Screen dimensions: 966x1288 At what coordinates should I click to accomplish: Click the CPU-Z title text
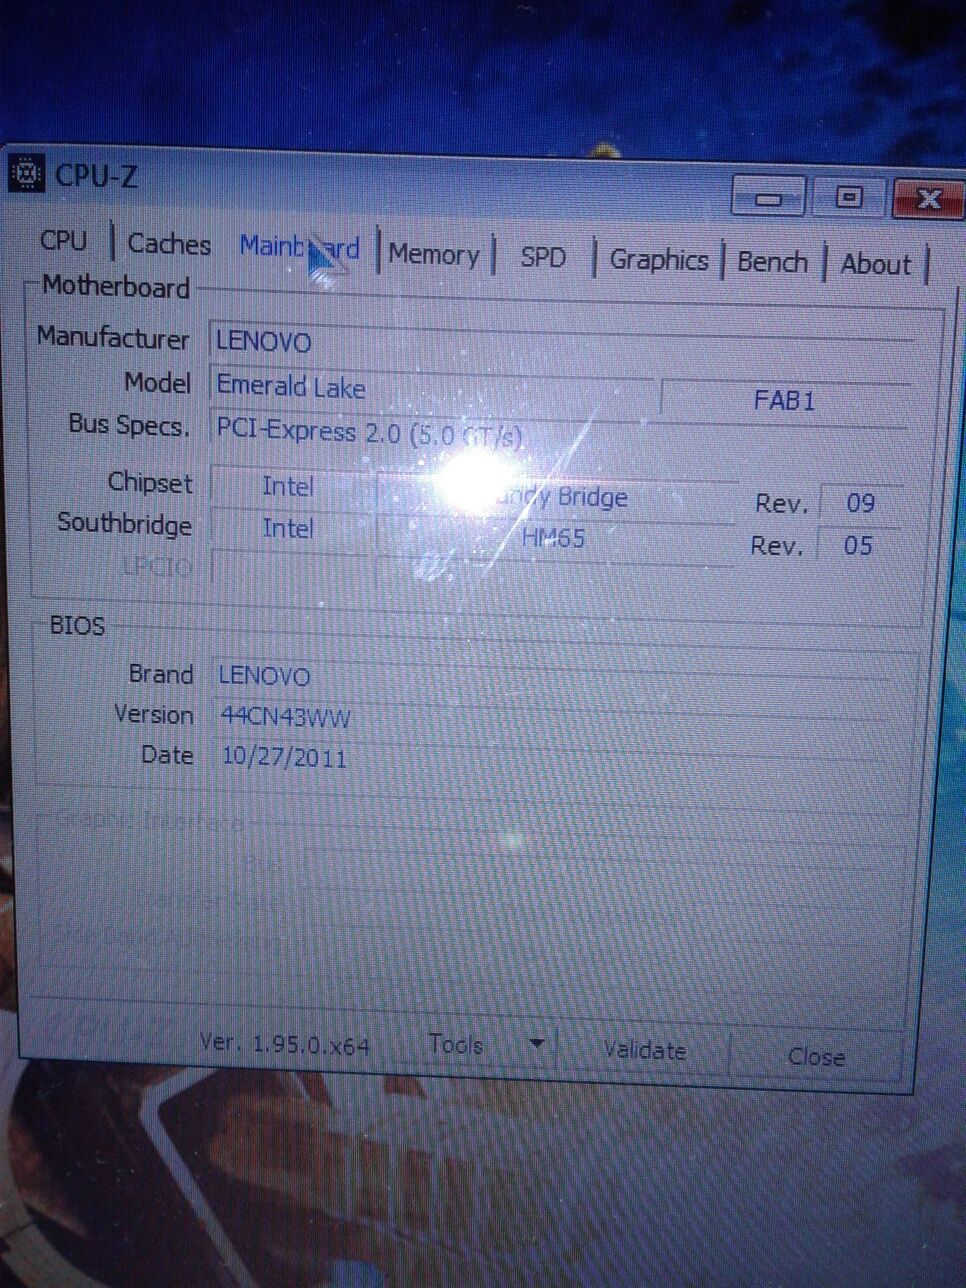97,176
